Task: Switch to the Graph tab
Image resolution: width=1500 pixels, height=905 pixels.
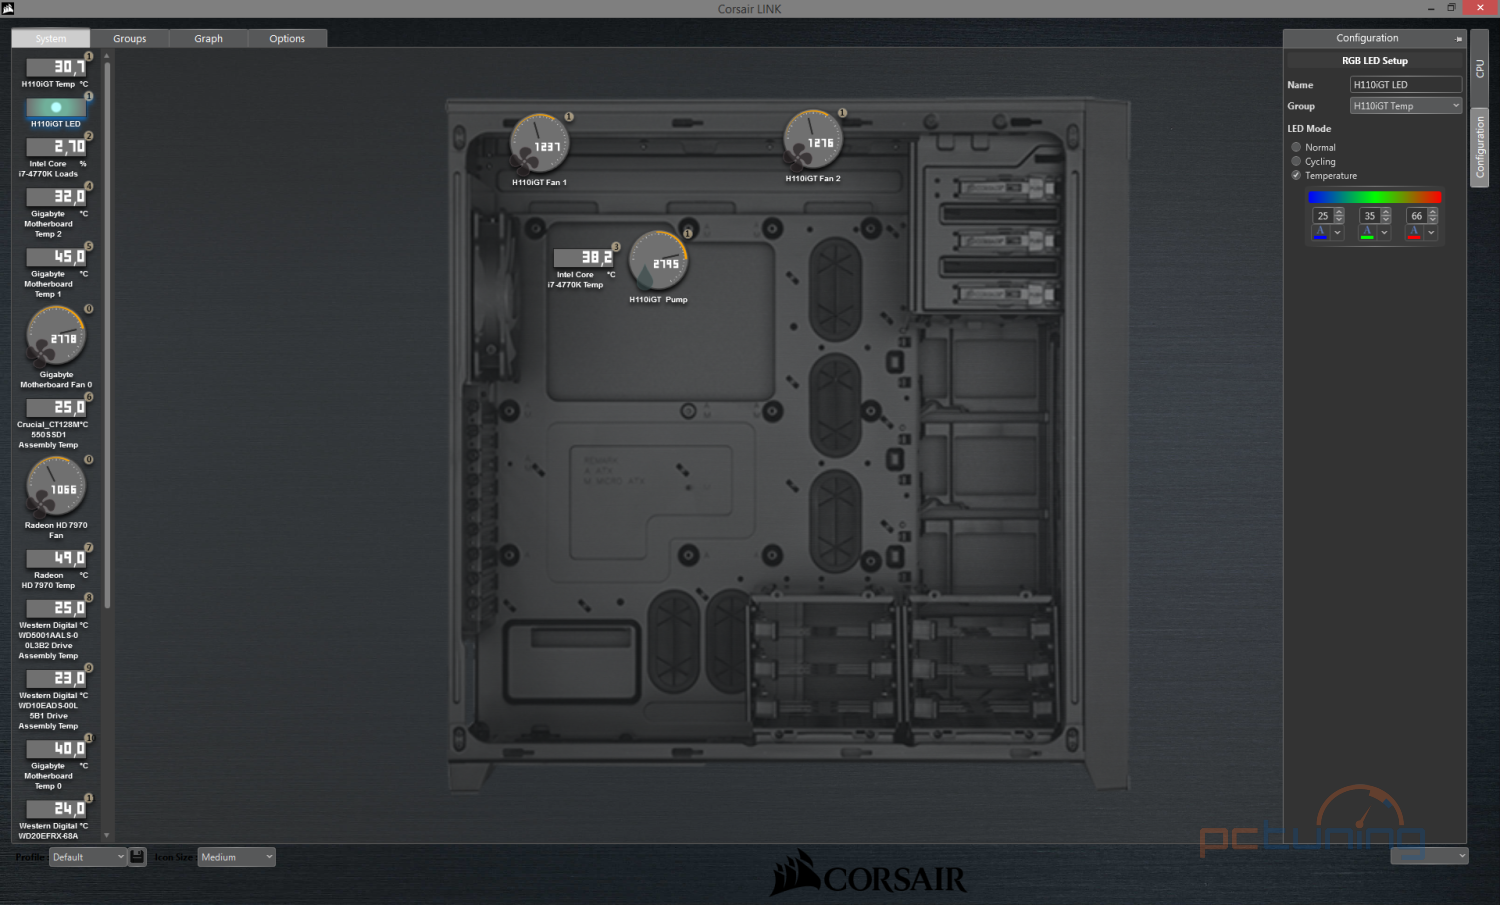Action: pos(209,38)
